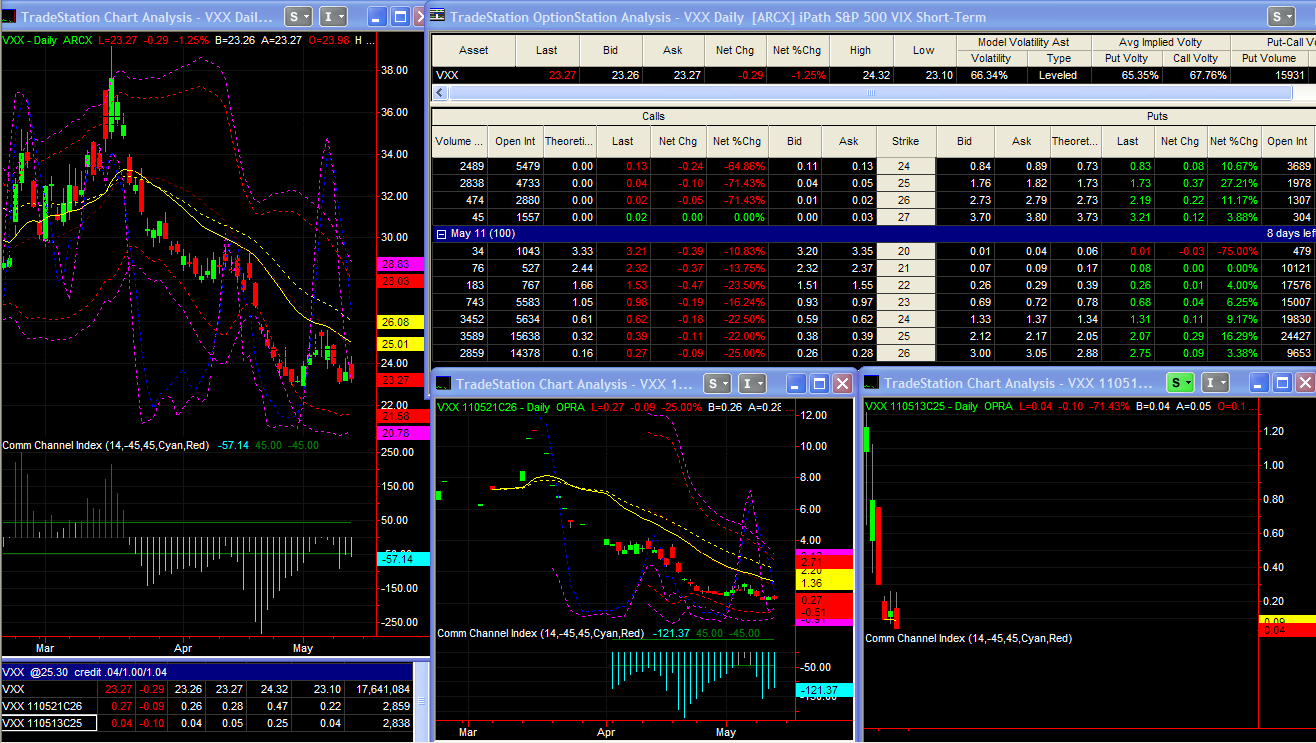The height and width of the screenshot is (743, 1316).
Task: Click the Low column header in the asset table
Action: click(x=923, y=50)
